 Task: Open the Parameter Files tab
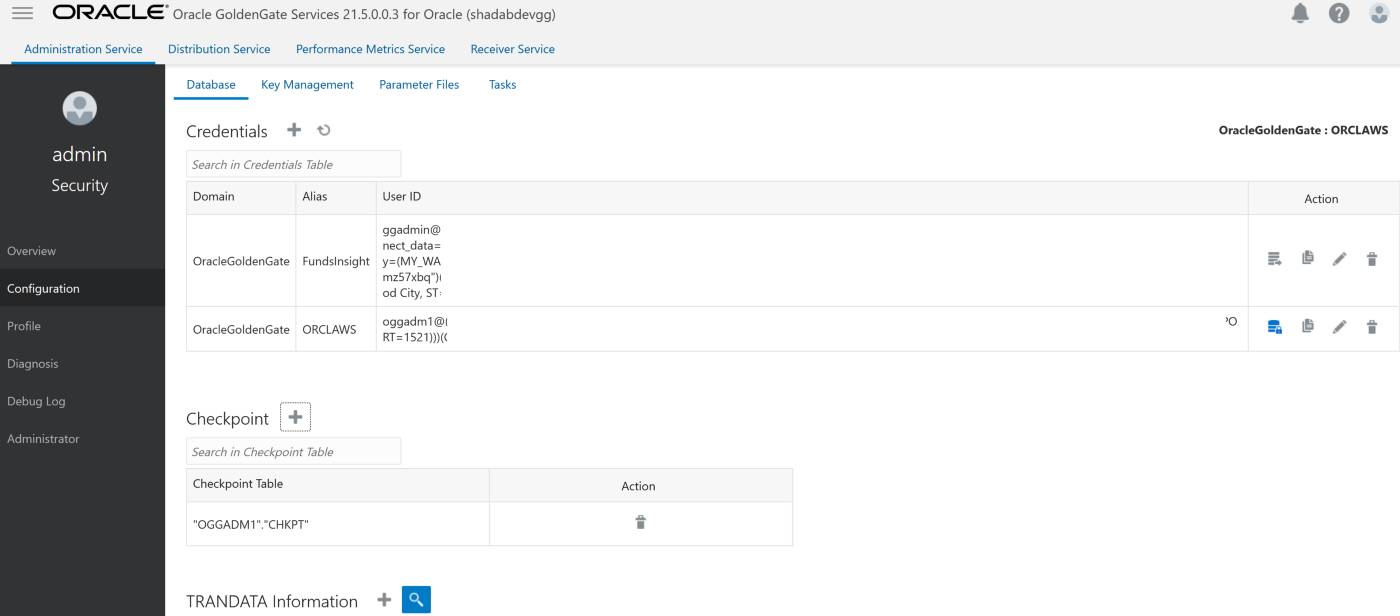419,85
